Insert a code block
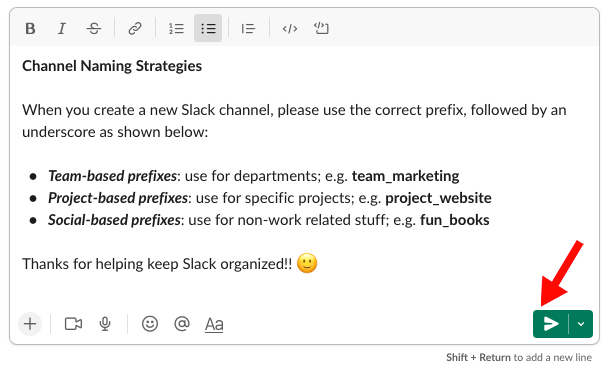The height and width of the screenshot is (367, 608). click(x=321, y=28)
